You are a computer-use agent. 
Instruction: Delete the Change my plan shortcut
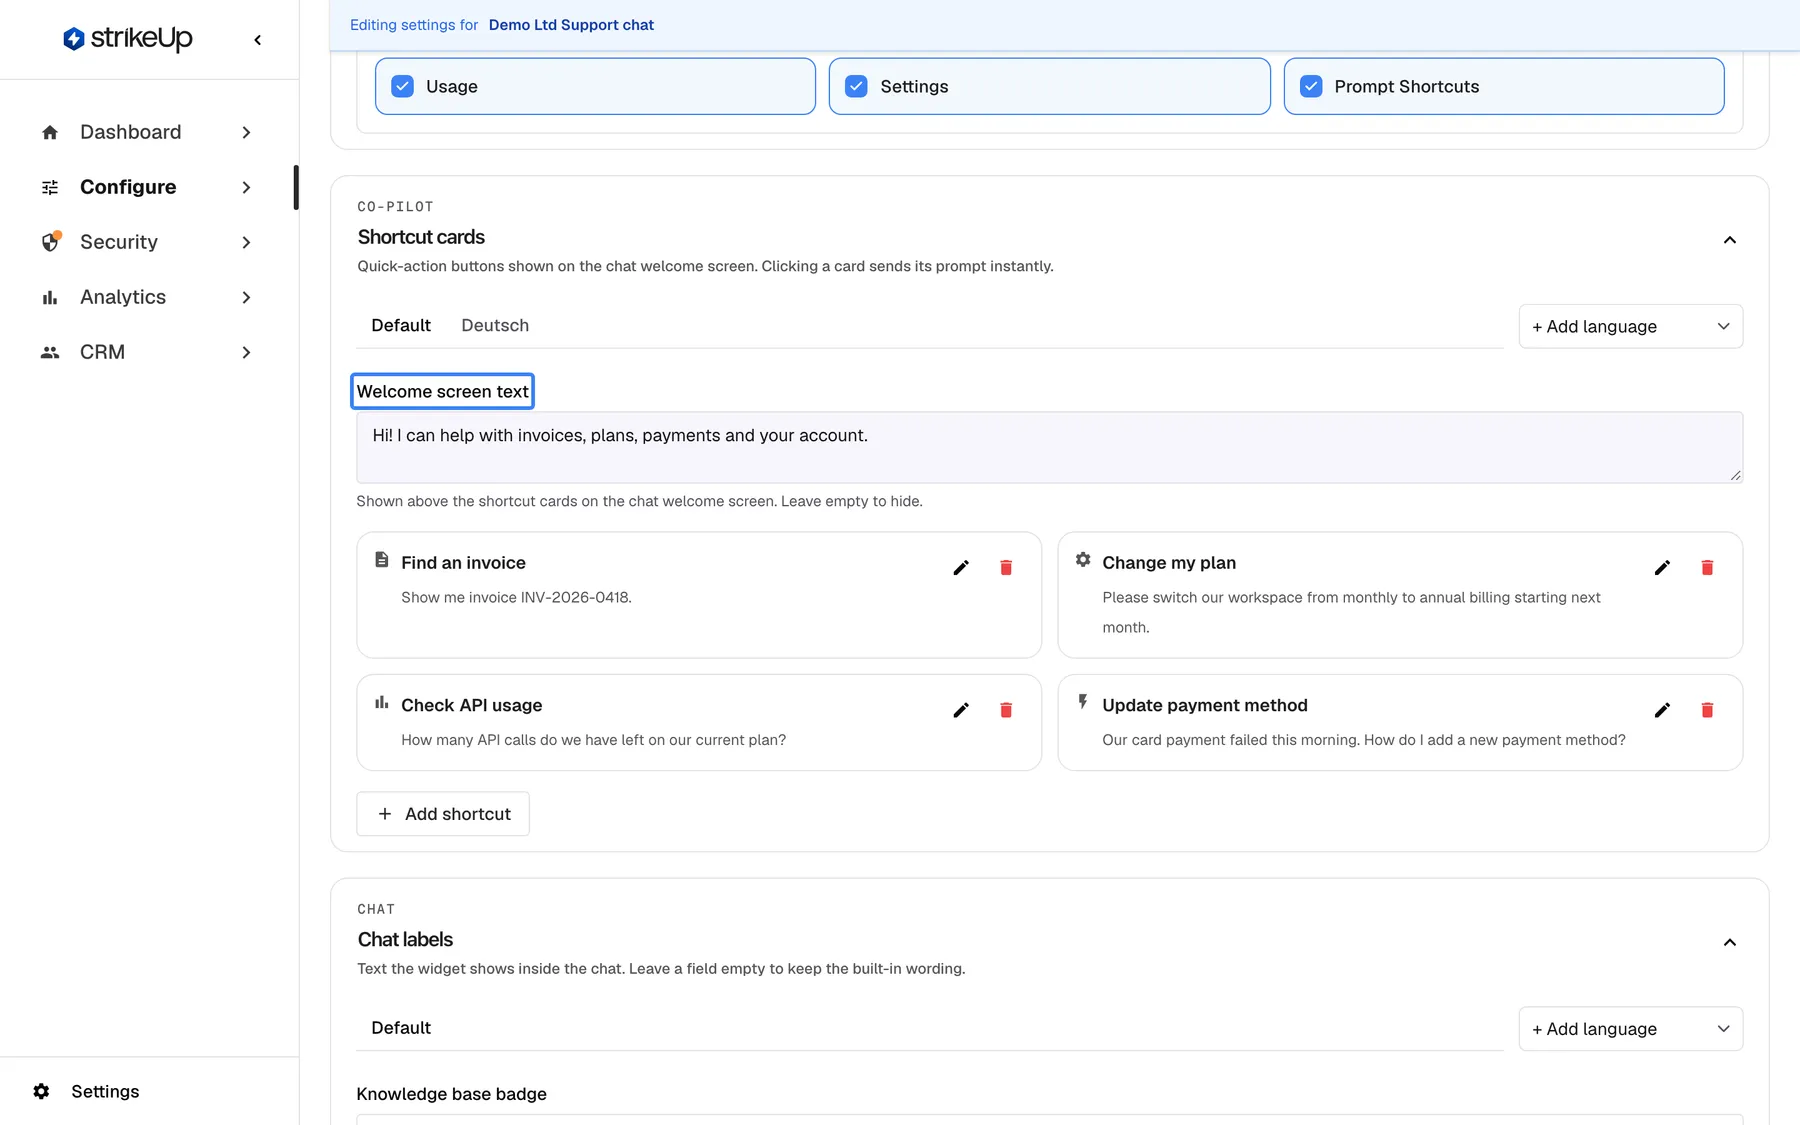1707,568
